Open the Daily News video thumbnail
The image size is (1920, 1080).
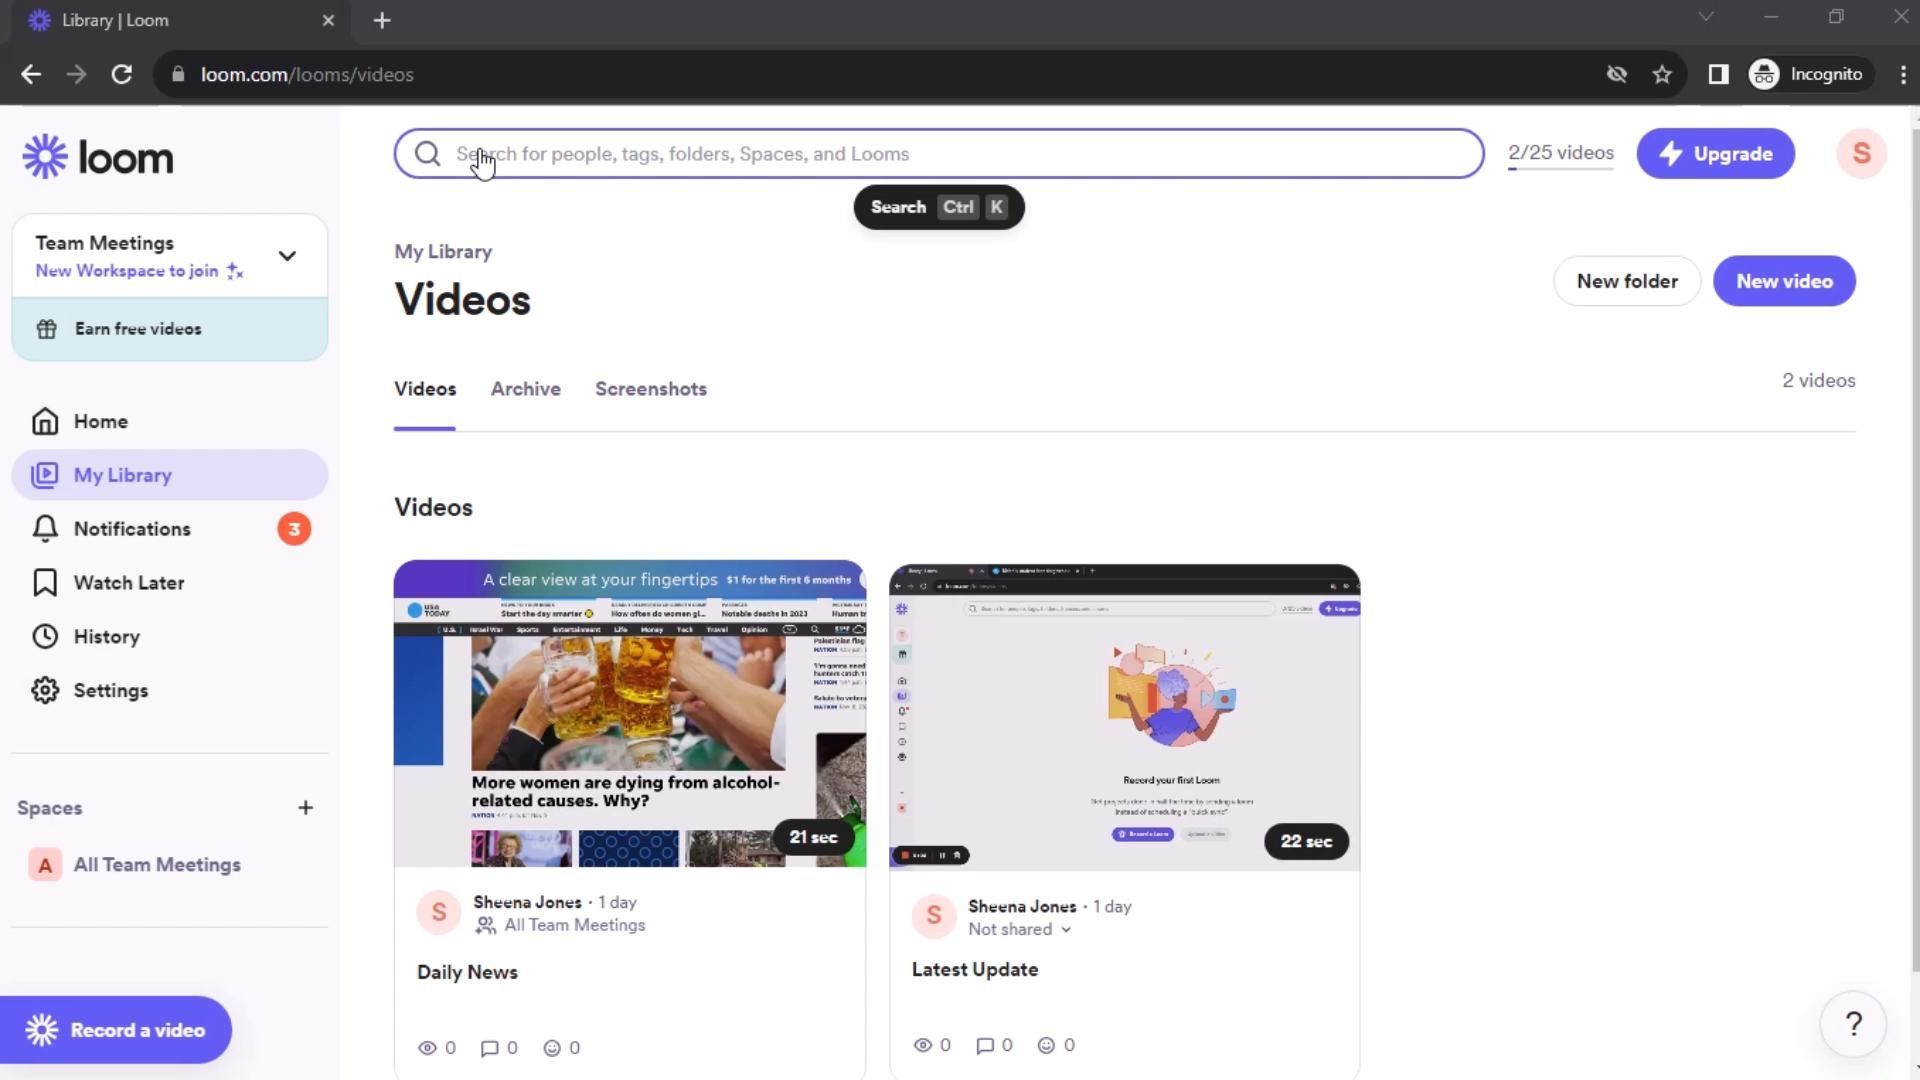(x=629, y=713)
